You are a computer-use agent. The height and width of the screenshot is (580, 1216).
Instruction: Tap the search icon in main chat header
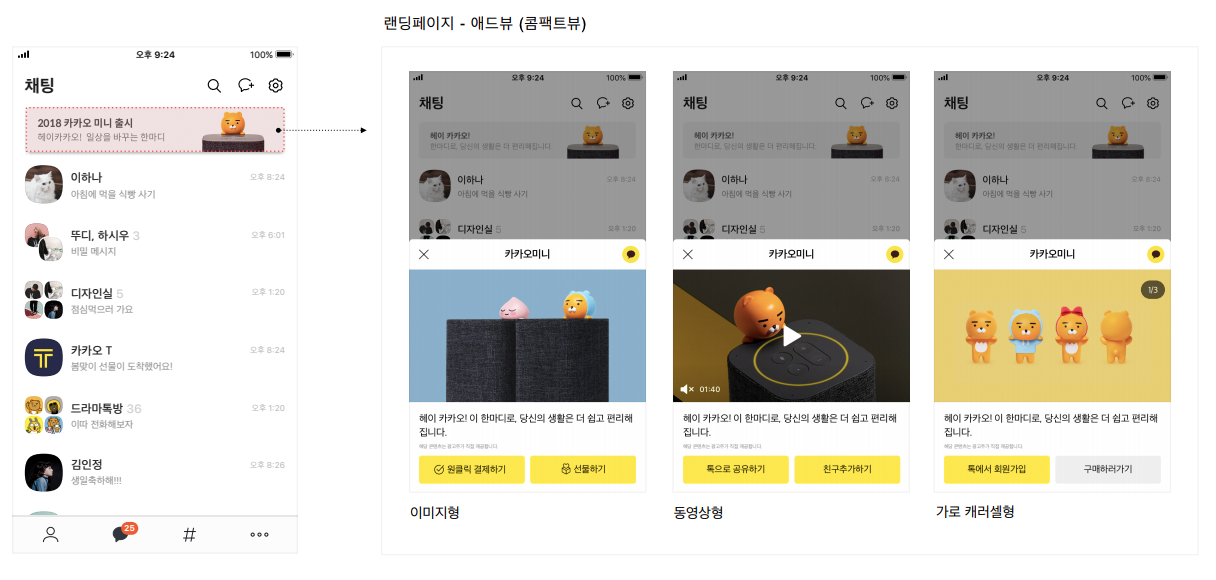point(214,86)
